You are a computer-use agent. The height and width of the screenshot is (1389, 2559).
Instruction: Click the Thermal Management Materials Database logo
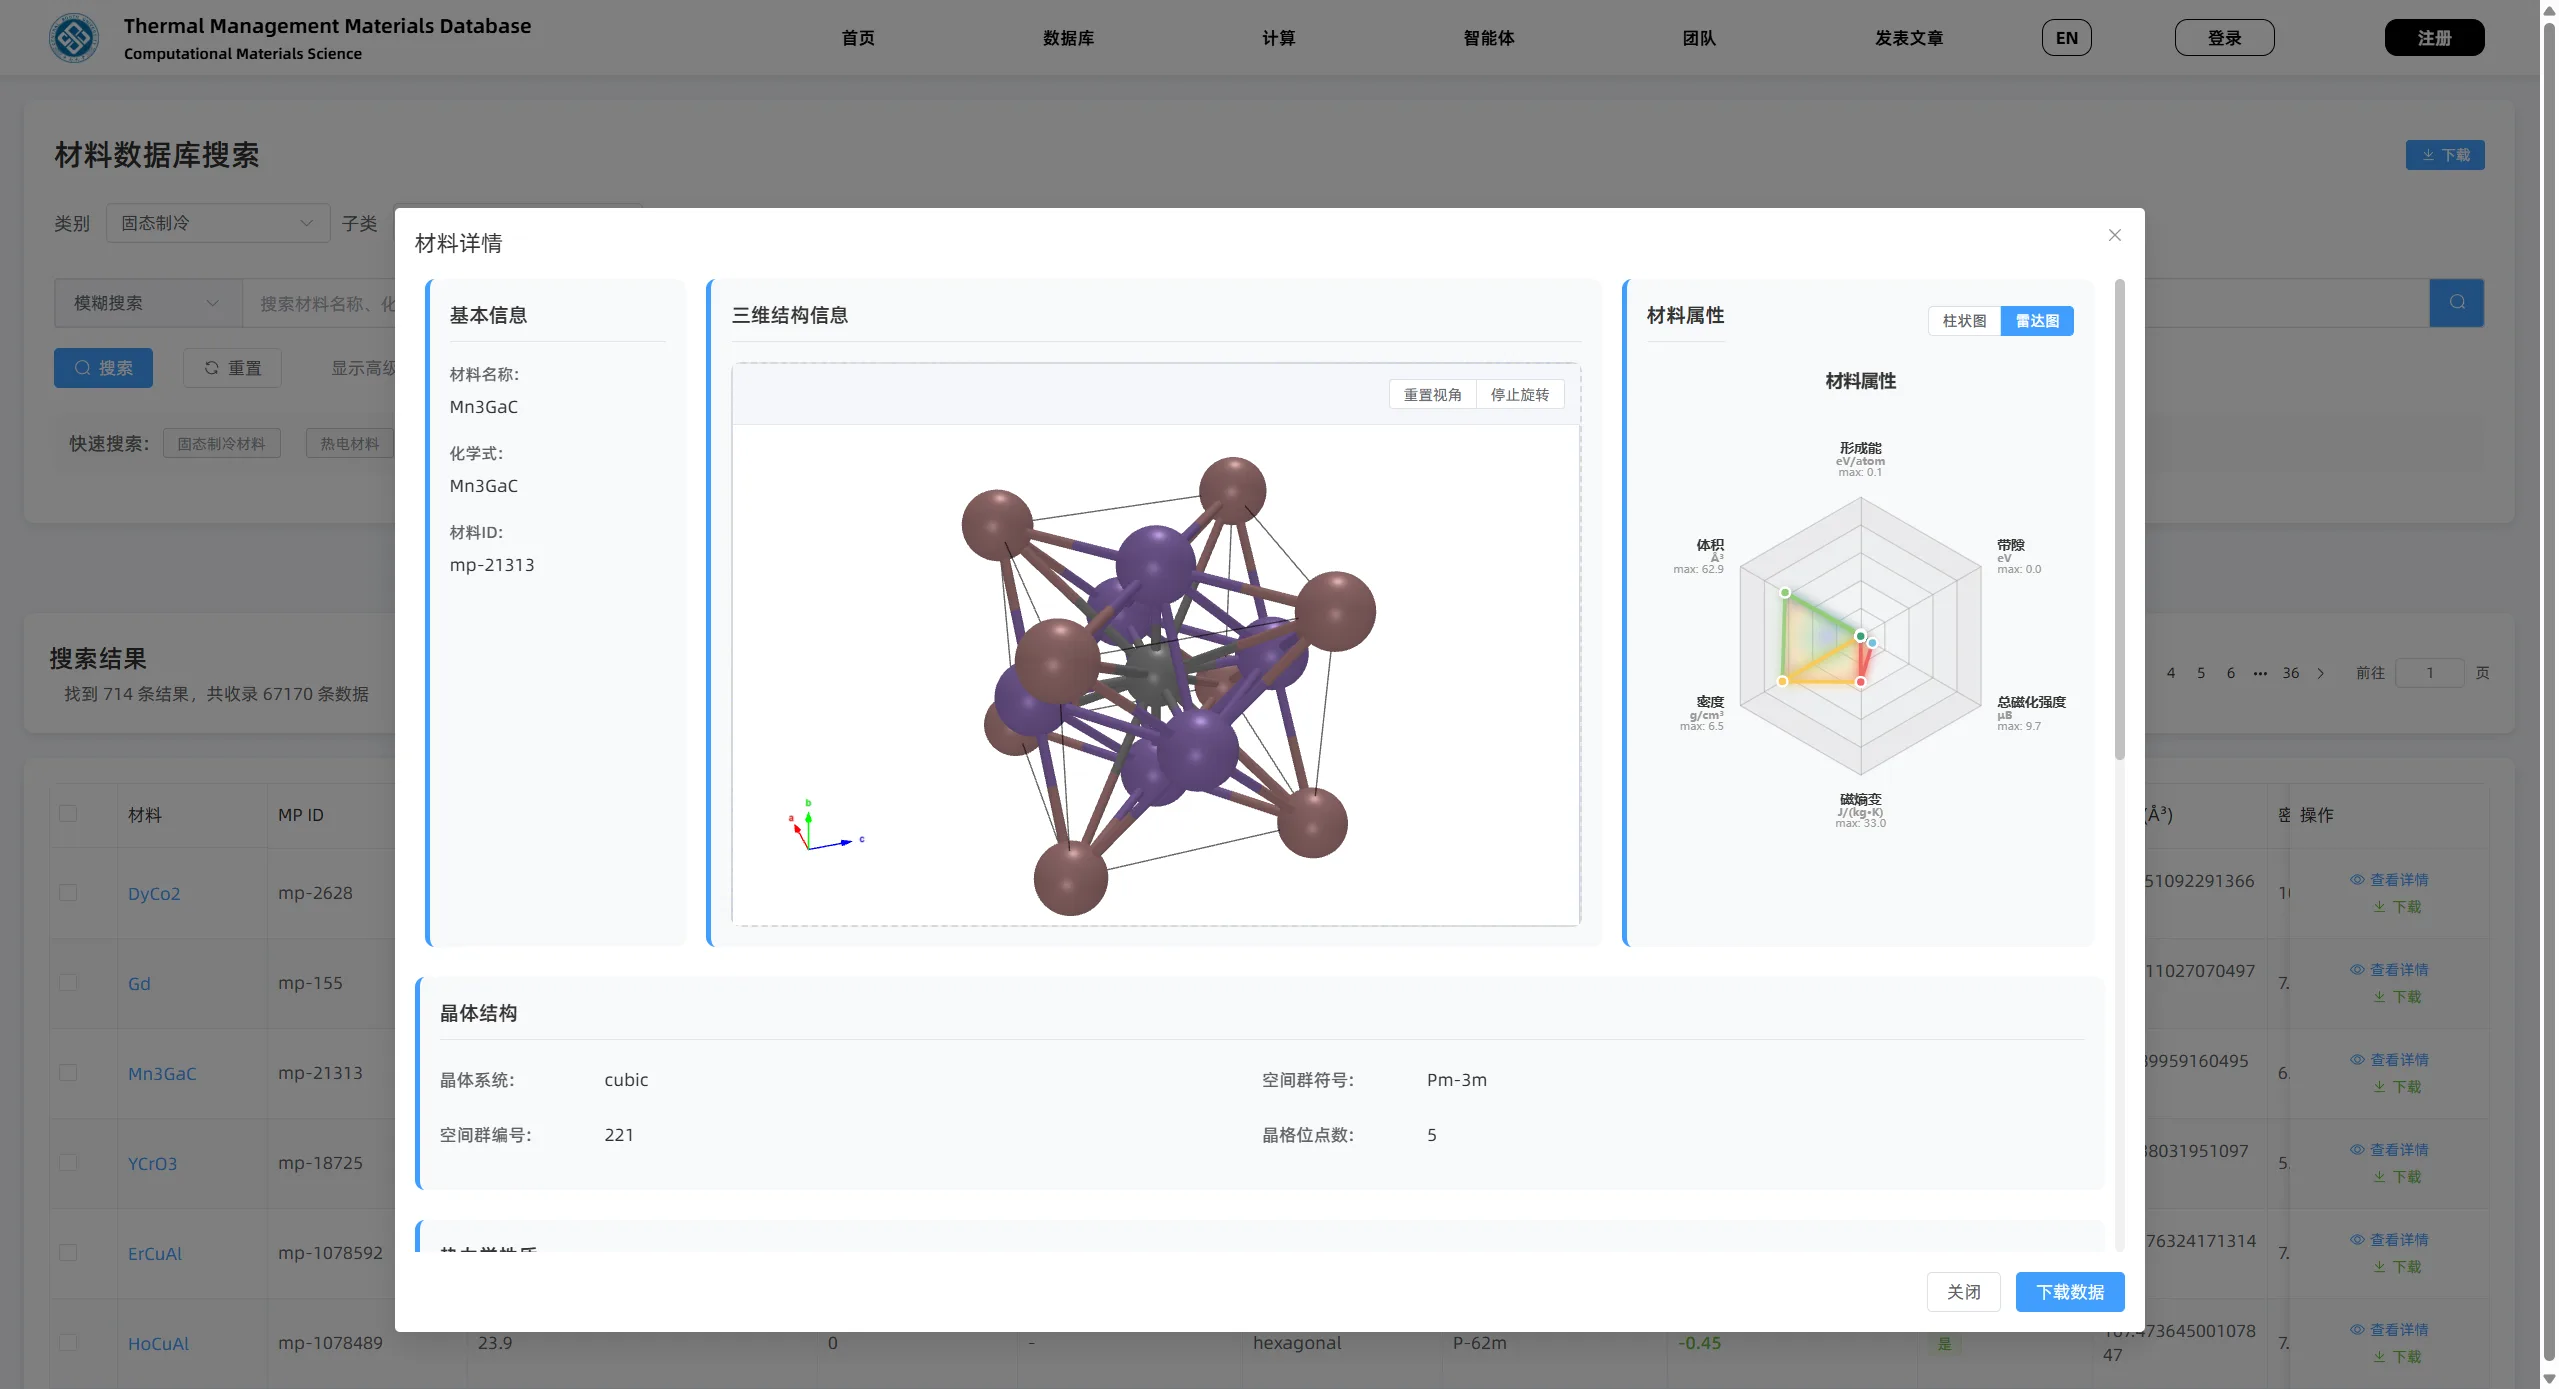tap(73, 37)
